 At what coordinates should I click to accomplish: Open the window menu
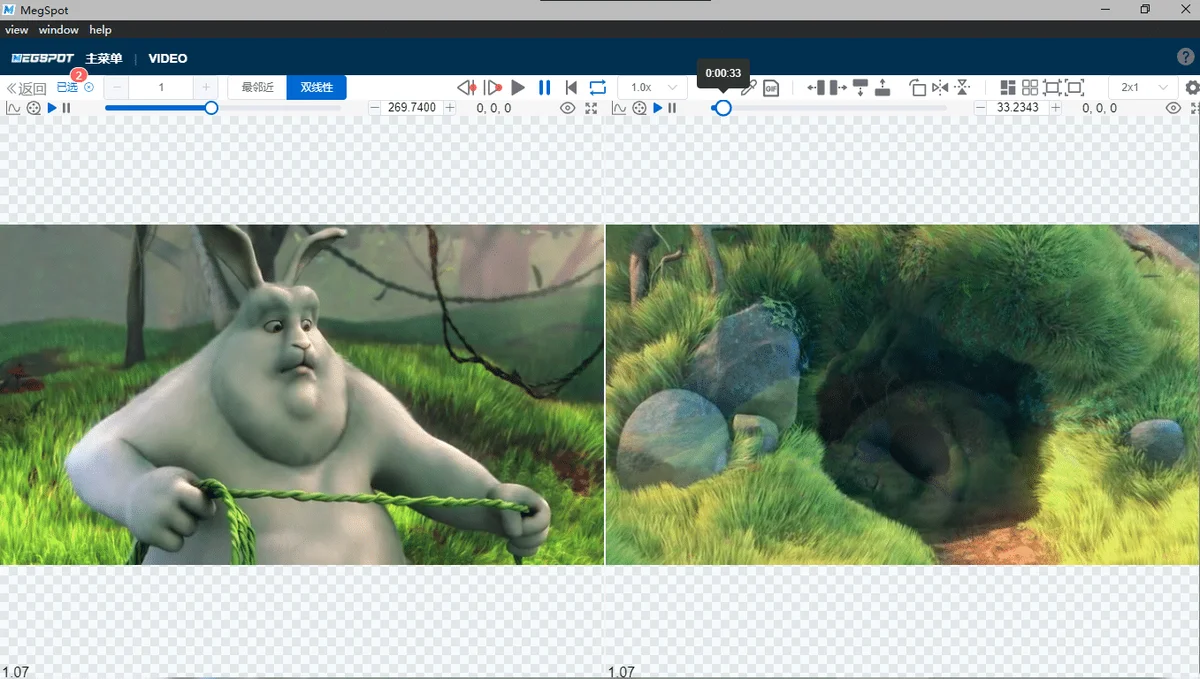(x=59, y=30)
